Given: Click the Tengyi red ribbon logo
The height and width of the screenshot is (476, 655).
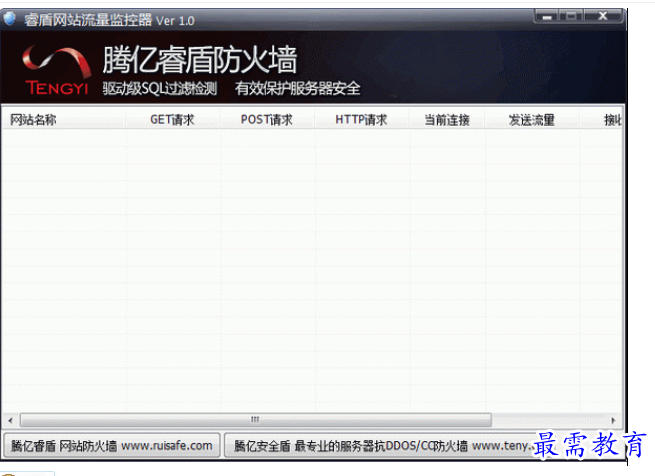Looking at the screenshot, I should pyautogui.click(x=56, y=70).
